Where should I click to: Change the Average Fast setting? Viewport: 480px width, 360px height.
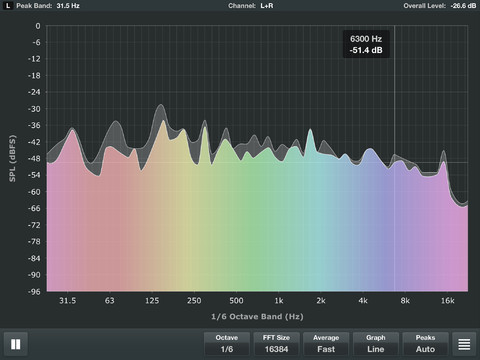tap(326, 344)
